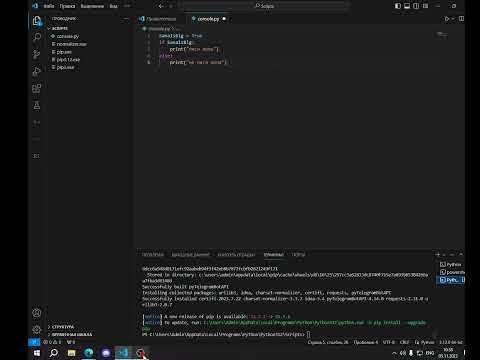Toggle primary sidebar layout icon
Image resolution: width=480 pixels, height=360 pixels.
tap(398, 6)
